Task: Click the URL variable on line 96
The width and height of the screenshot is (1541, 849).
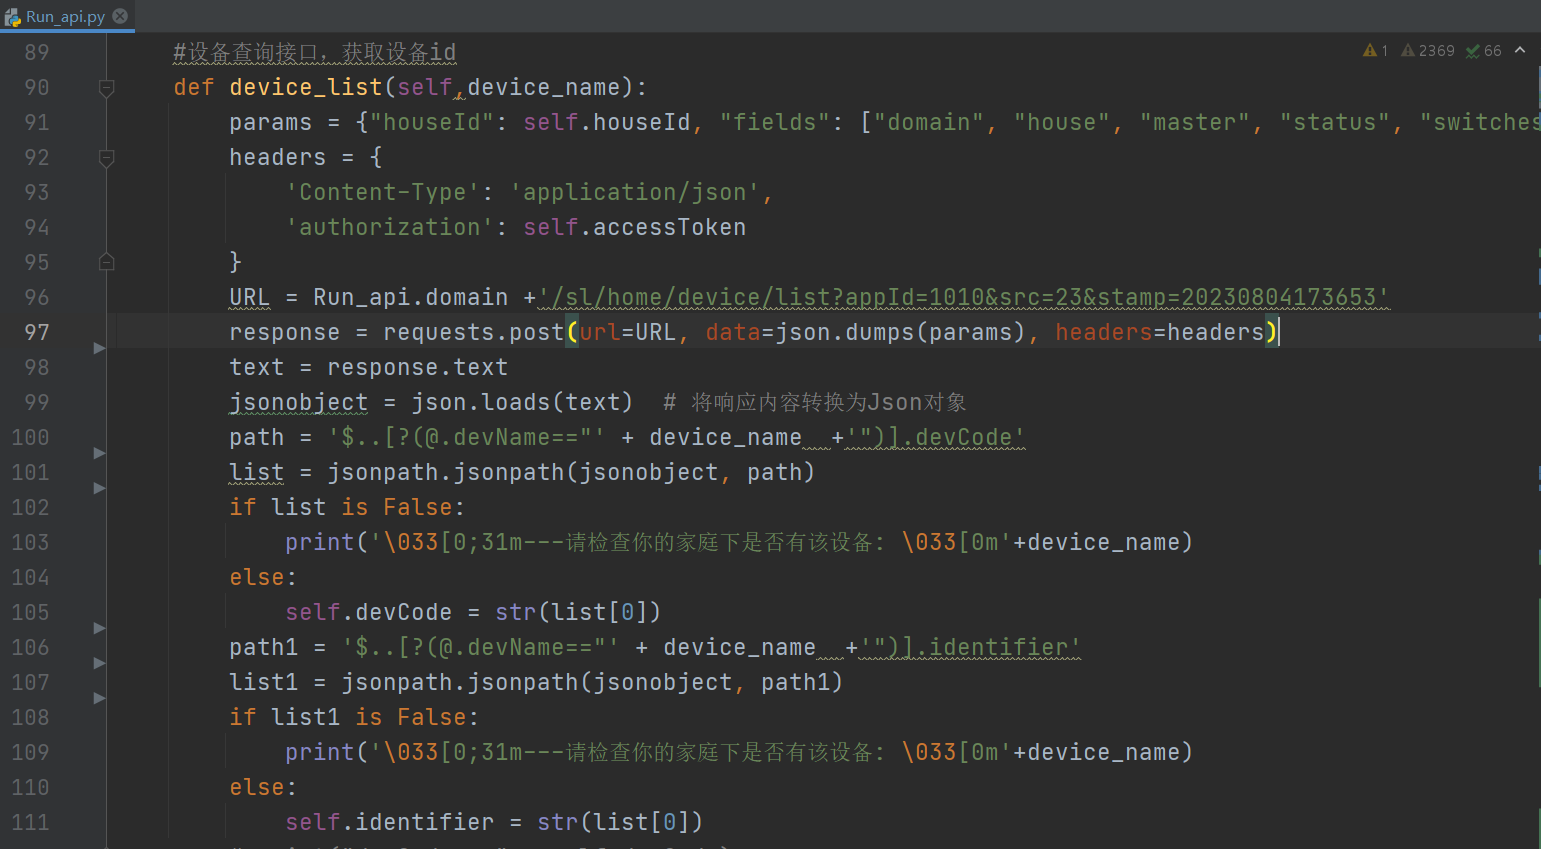Action: [x=250, y=297]
